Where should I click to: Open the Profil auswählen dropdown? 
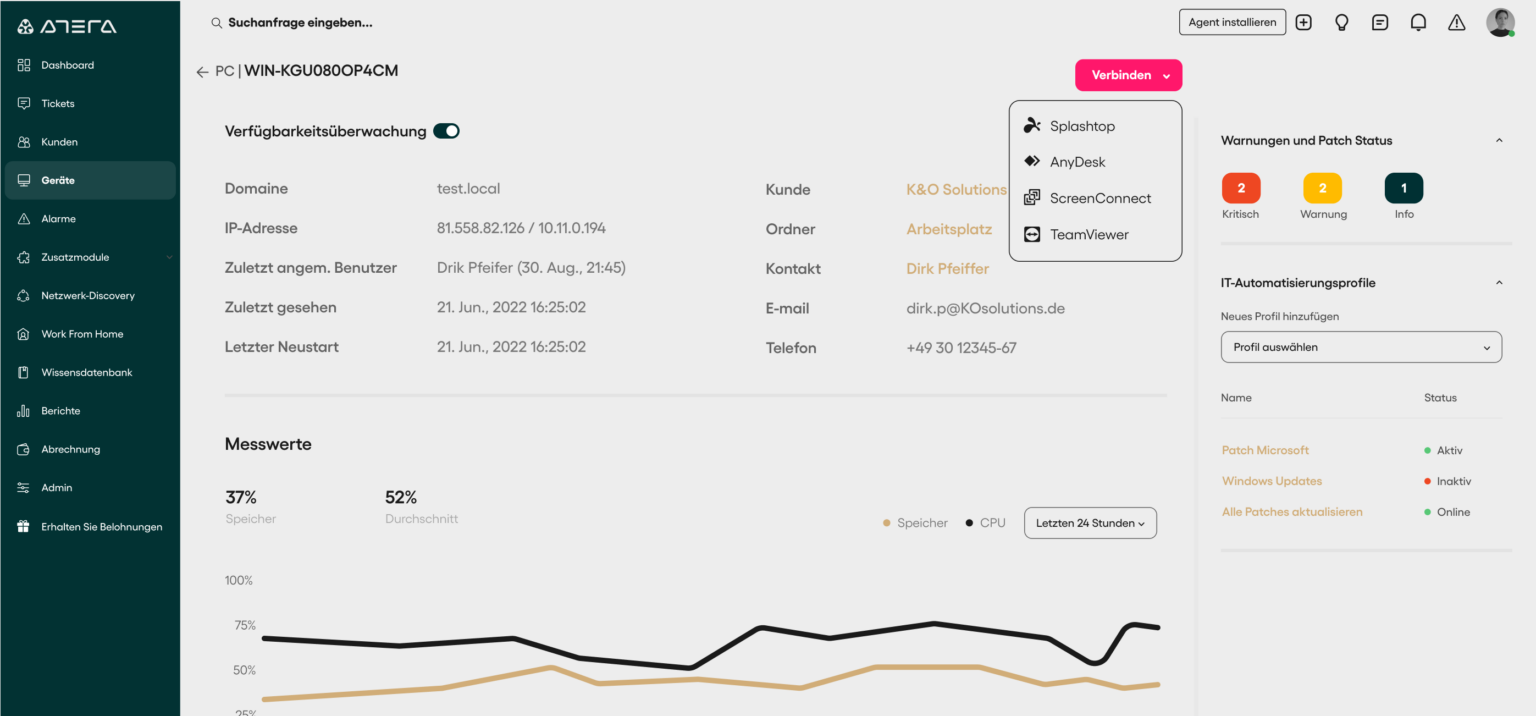click(1361, 347)
